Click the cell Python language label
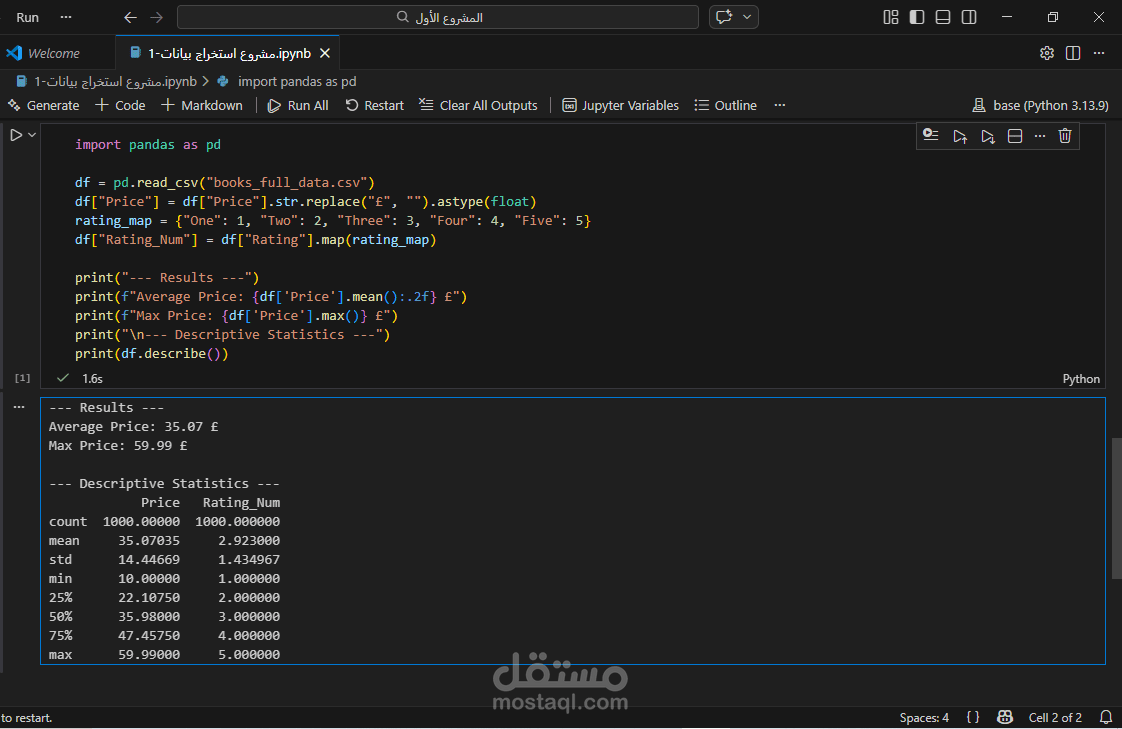This screenshot has width=1122, height=729. (1080, 379)
